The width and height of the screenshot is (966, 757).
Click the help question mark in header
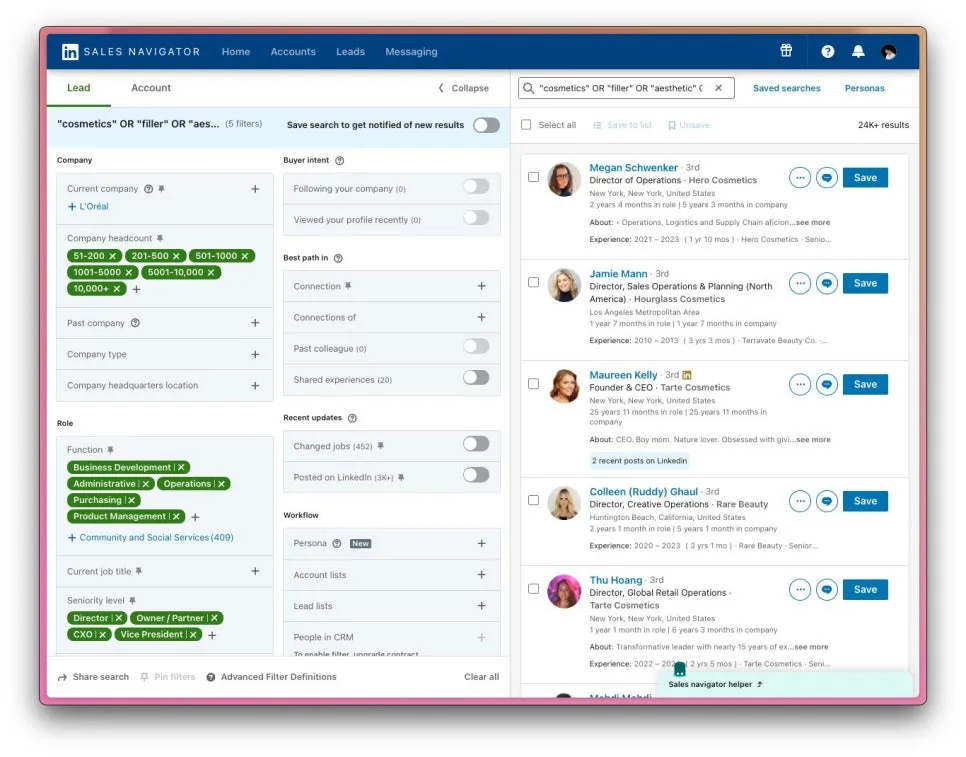(827, 52)
